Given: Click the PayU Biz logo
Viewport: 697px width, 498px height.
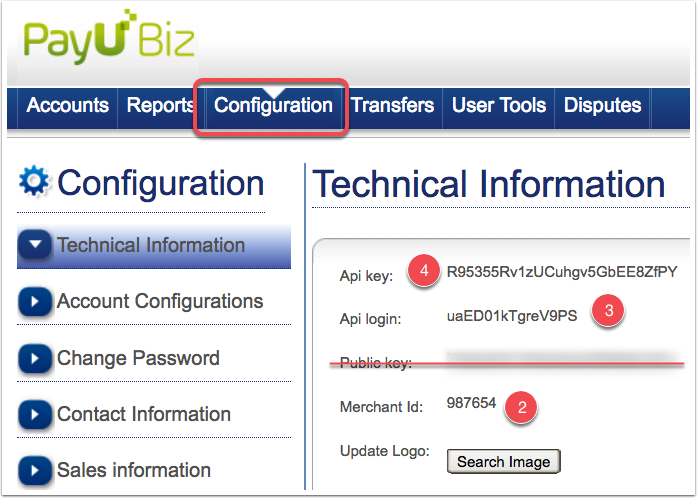Looking at the screenshot, I should click(x=109, y=36).
